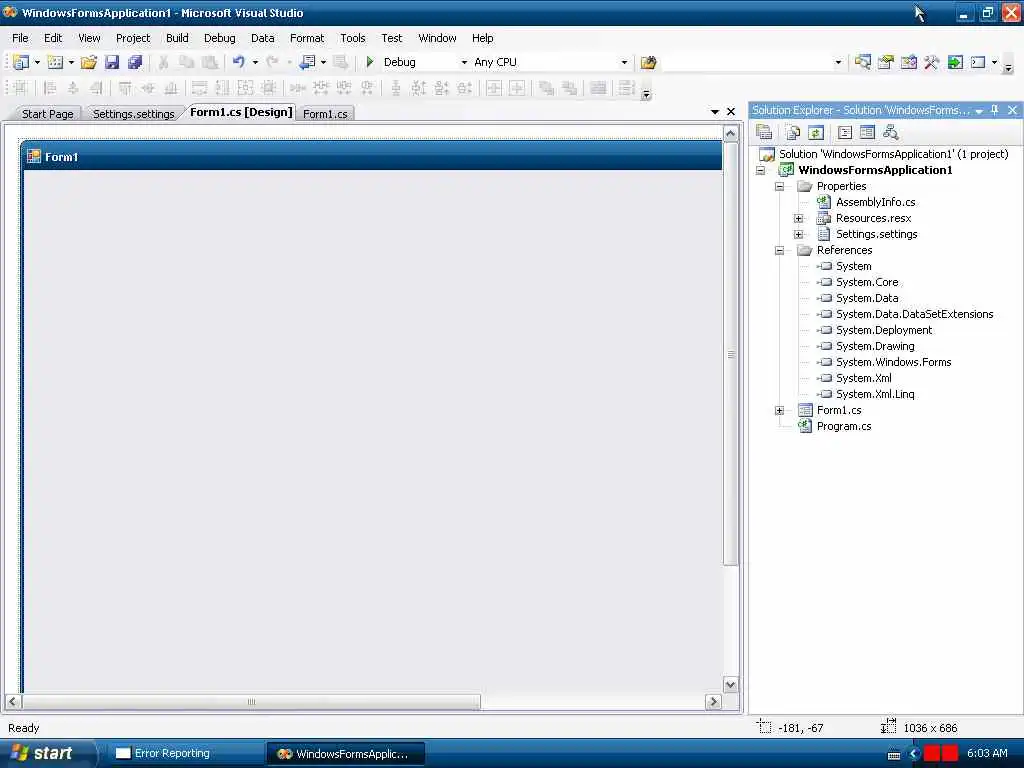Screen dimensions: 1024x768
Task: Expand the Settings.settings tree node
Action: (x=798, y=234)
